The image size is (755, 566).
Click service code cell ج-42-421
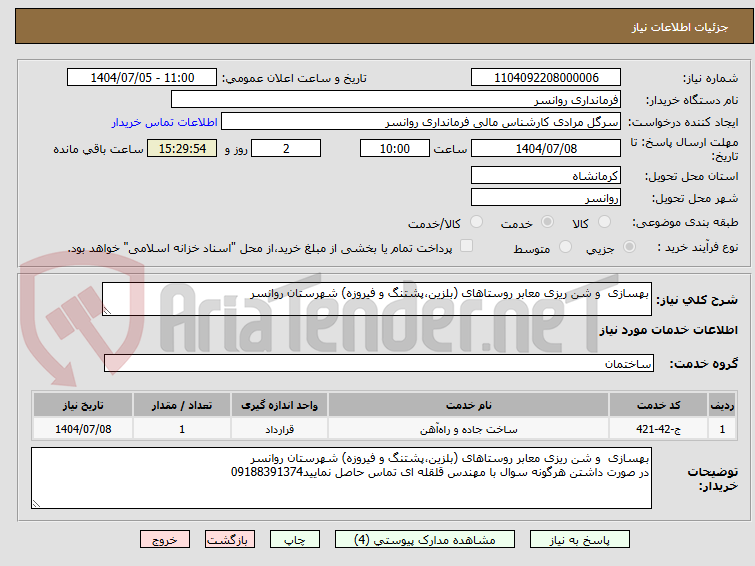tap(658, 429)
